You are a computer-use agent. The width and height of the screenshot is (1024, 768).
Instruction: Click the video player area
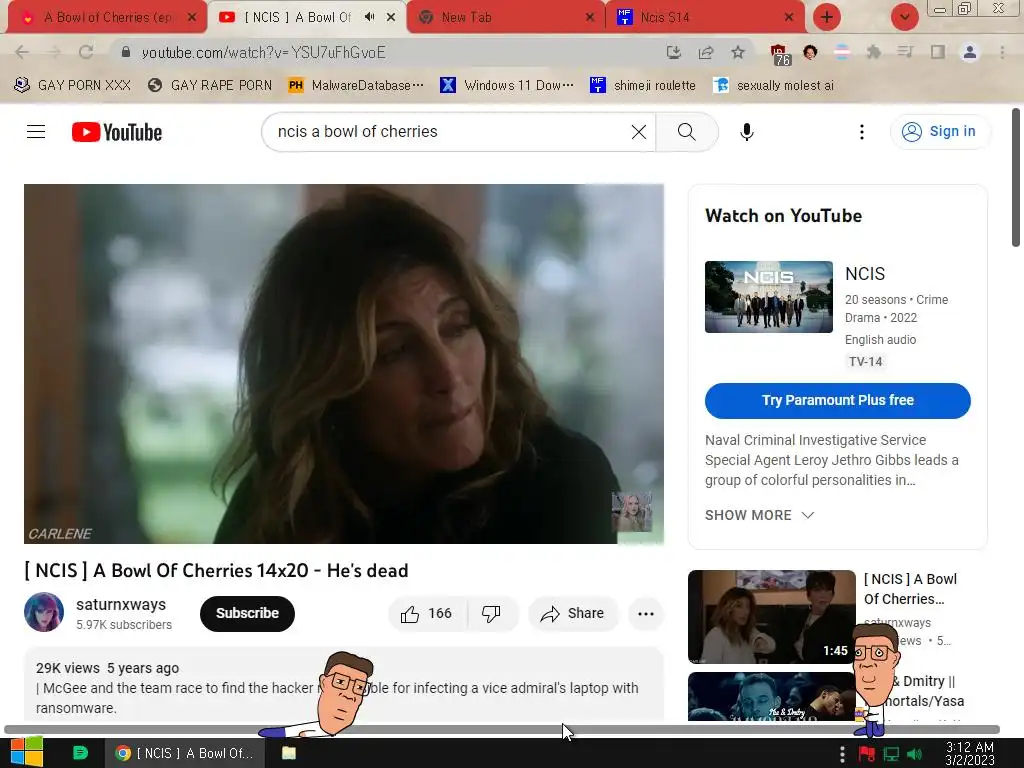click(344, 364)
